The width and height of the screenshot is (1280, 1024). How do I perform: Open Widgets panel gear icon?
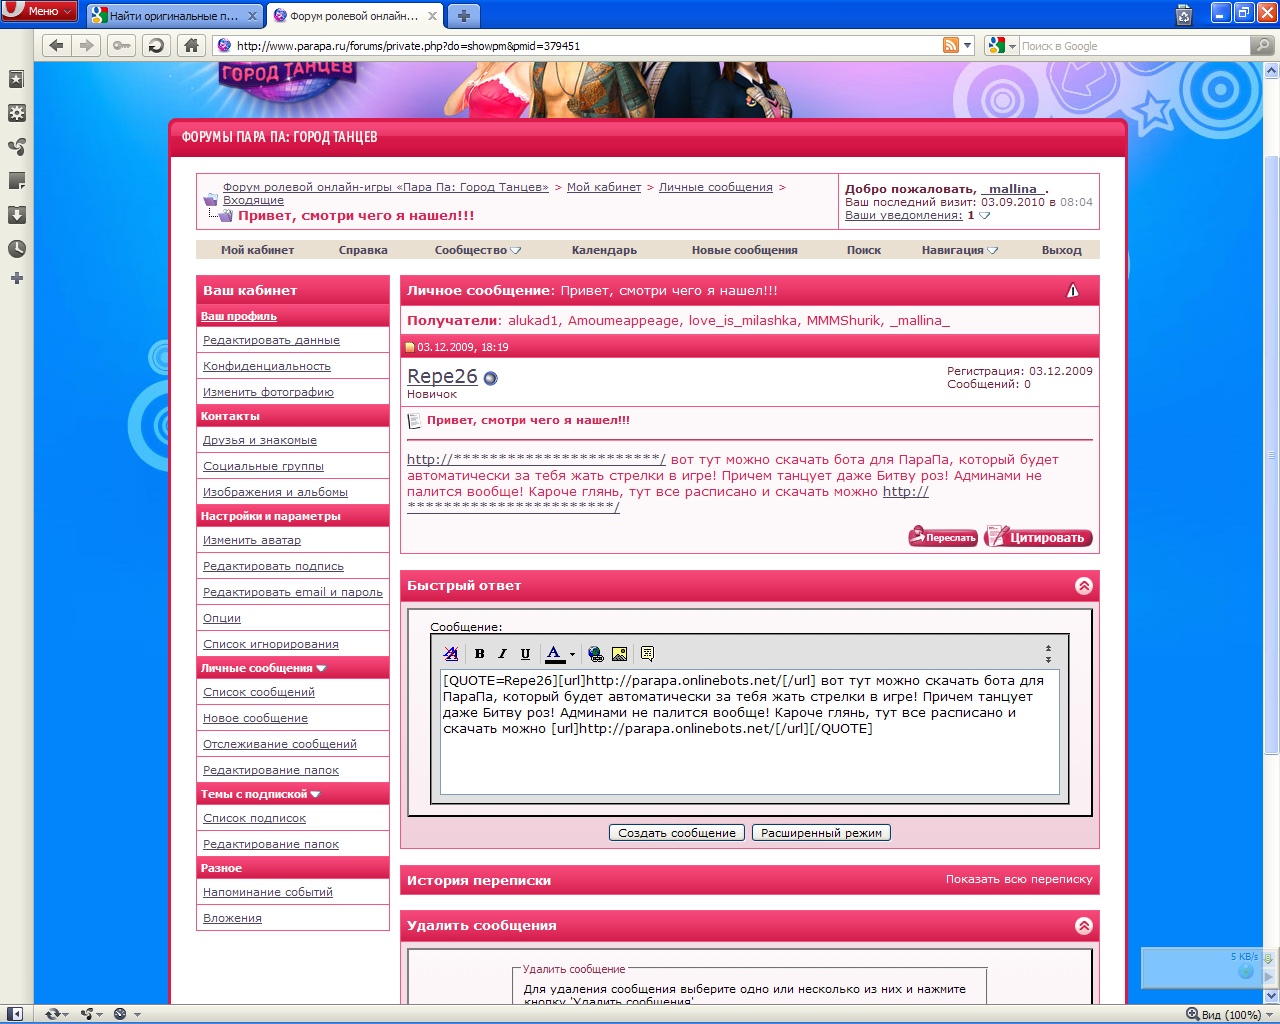click(16, 113)
